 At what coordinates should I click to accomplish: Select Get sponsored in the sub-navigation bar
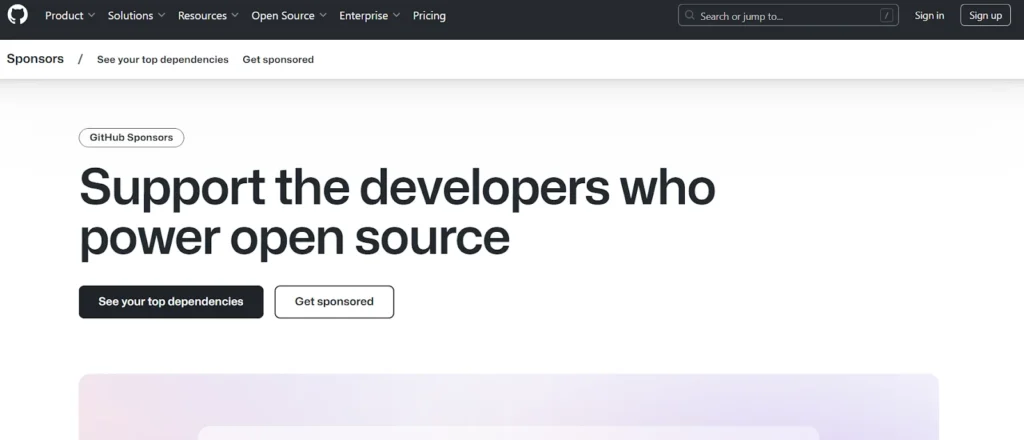278,60
